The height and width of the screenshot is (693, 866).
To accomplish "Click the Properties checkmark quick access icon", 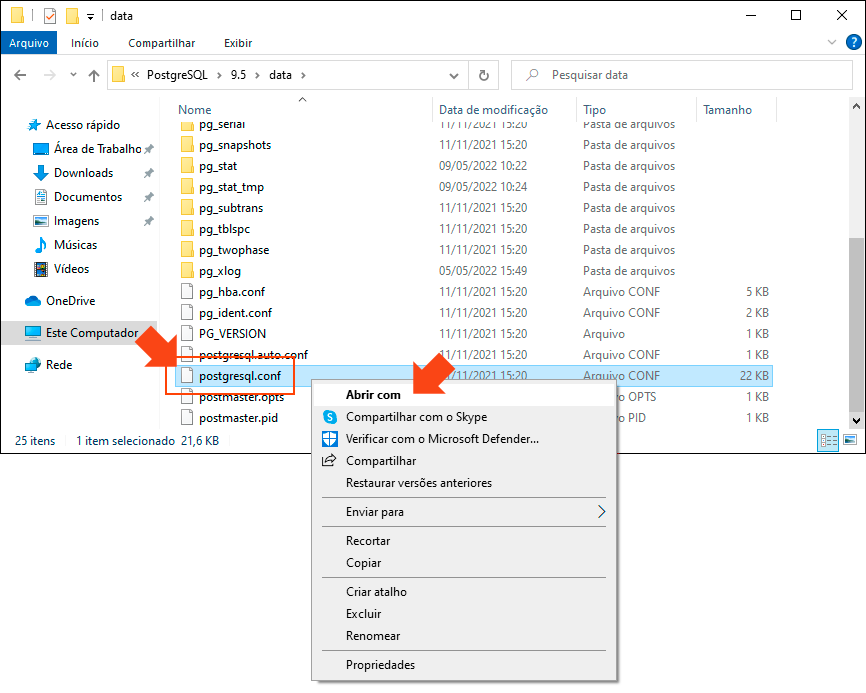I will coord(50,16).
